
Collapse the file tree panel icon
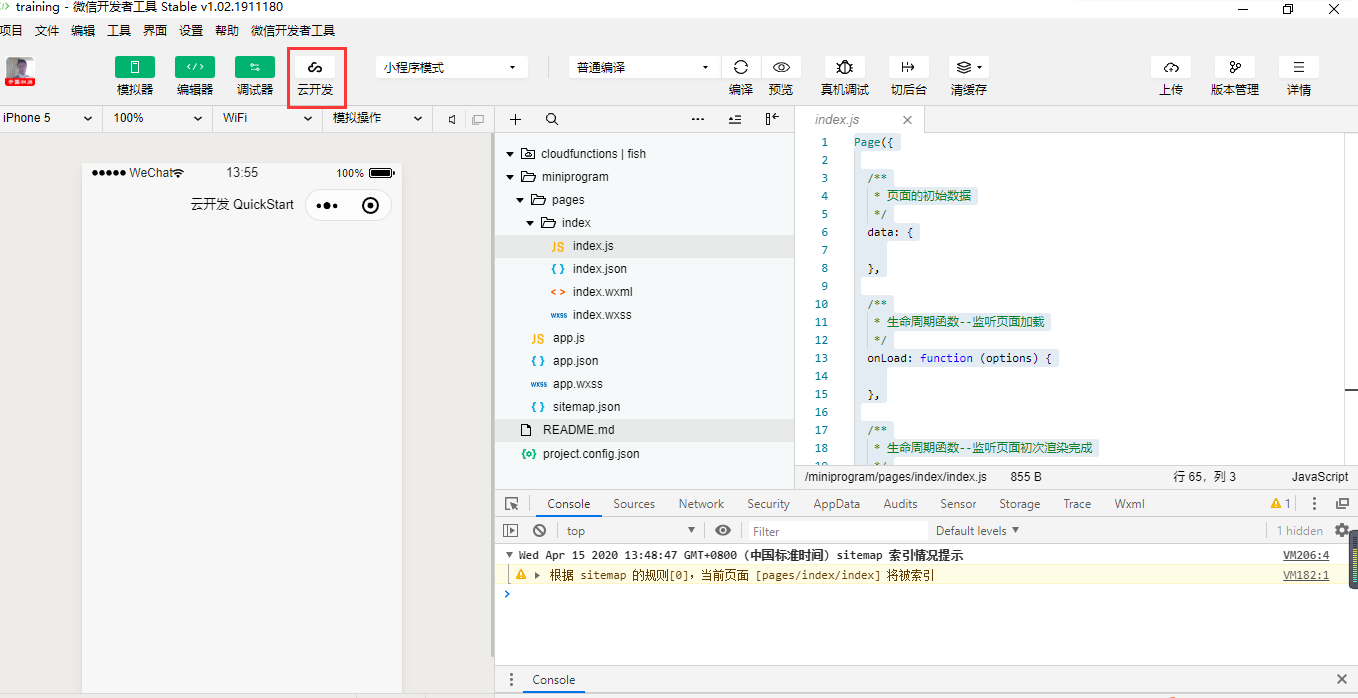coord(772,119)
